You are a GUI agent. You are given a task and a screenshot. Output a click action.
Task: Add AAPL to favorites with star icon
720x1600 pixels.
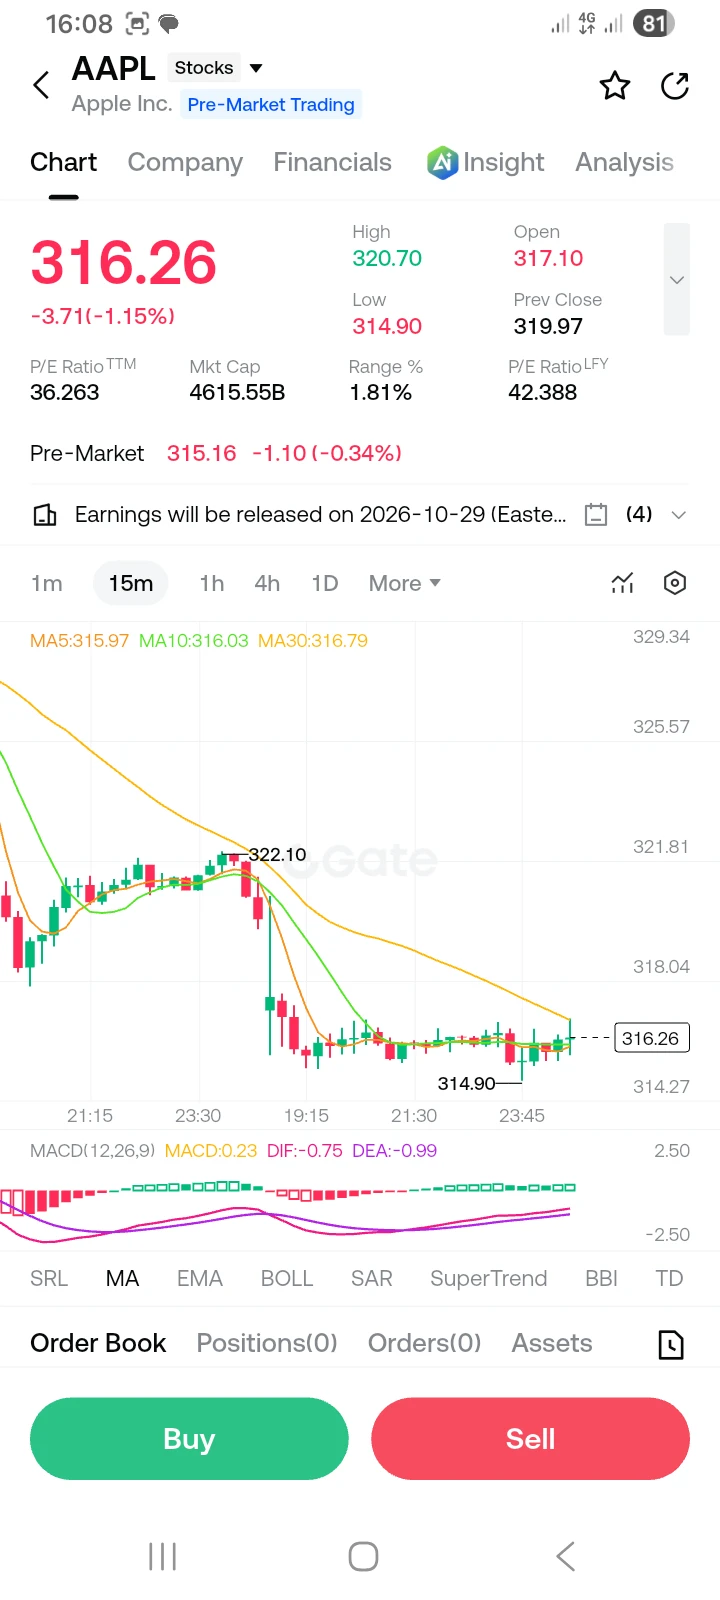coord(615,86)
